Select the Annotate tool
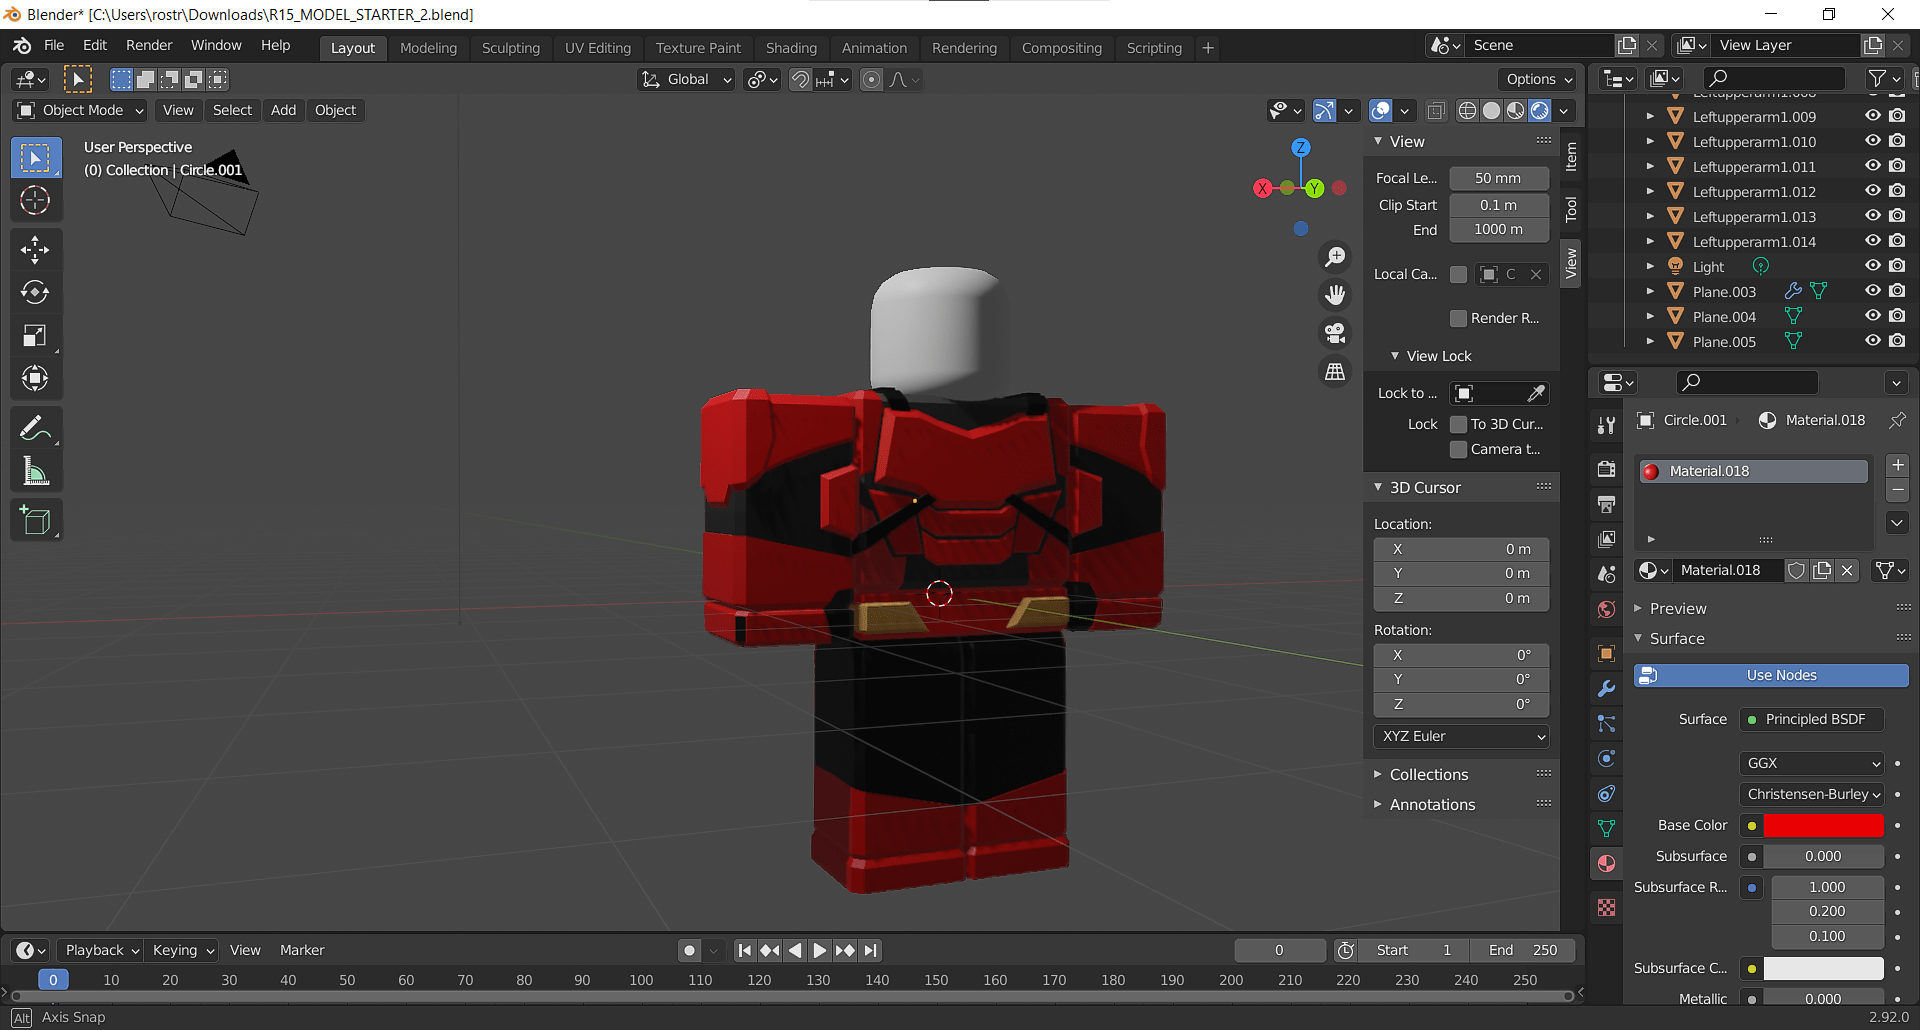The image size is (1920, 1030). (35, 429)
